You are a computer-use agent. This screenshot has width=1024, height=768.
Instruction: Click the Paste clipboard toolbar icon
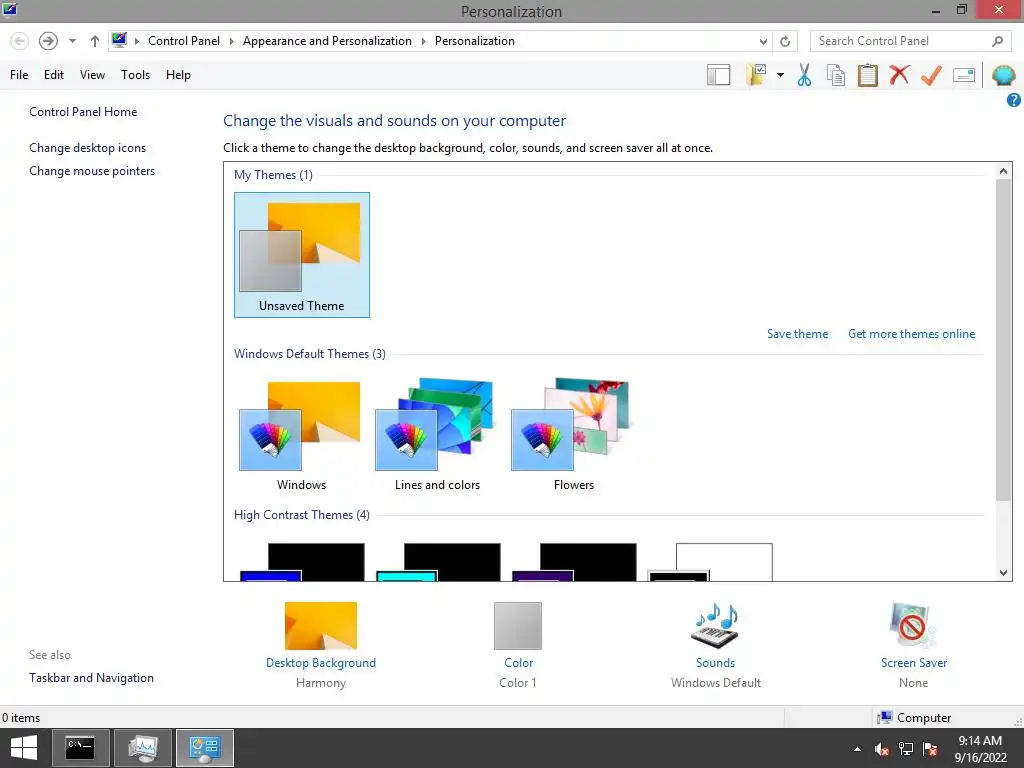(867, 75)
